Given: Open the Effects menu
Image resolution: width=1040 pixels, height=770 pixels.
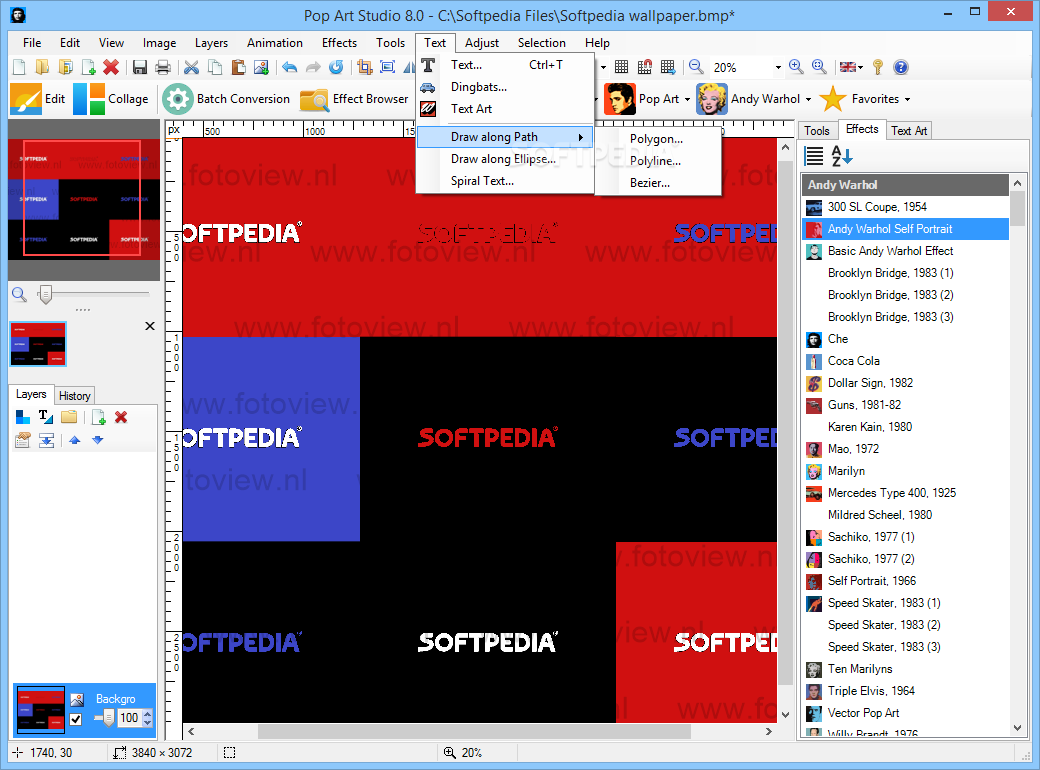Looking at the screenshot, I should [x=339, y=42].
